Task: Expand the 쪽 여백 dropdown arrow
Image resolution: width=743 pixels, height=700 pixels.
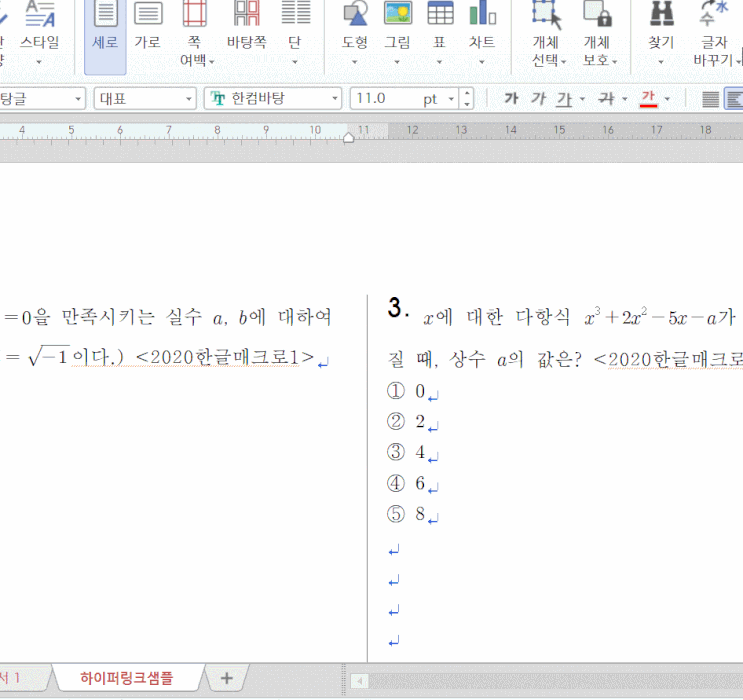Action: point(212,62)
